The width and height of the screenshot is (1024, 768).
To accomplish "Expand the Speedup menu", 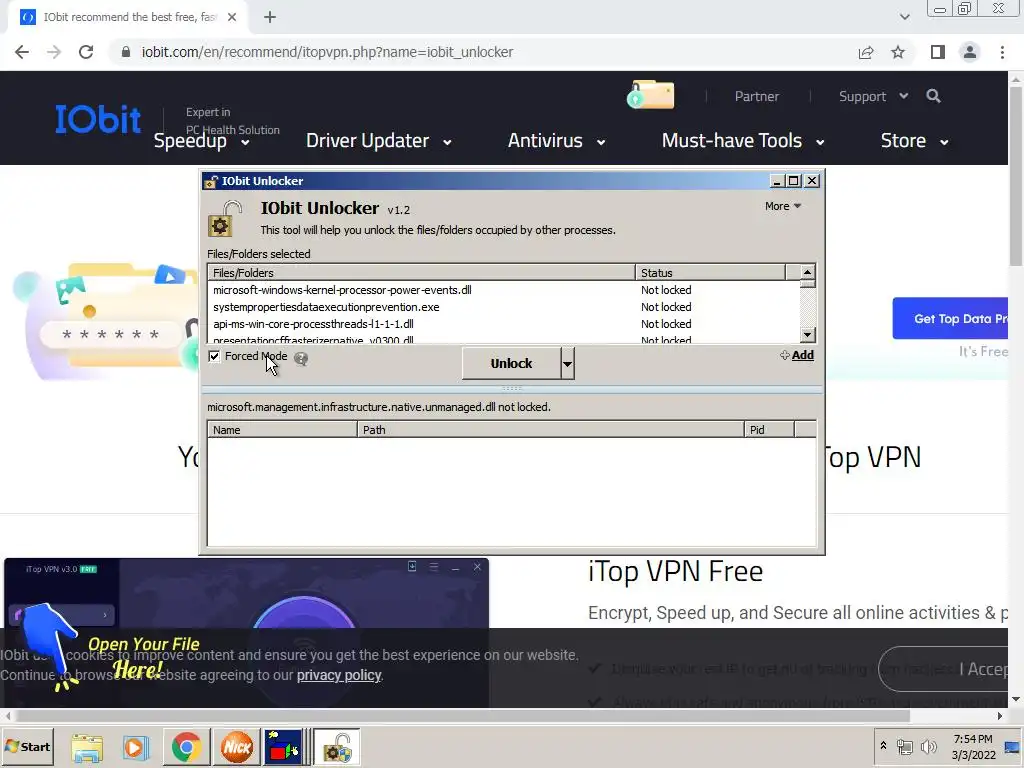I will click(x=201, y=141).
